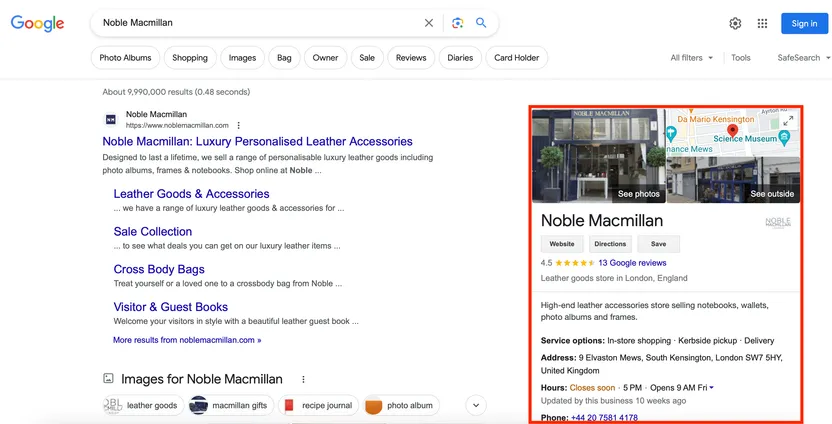
Task: Open Leather Goods & Accessories sitelink
Action: pos(192,194)
